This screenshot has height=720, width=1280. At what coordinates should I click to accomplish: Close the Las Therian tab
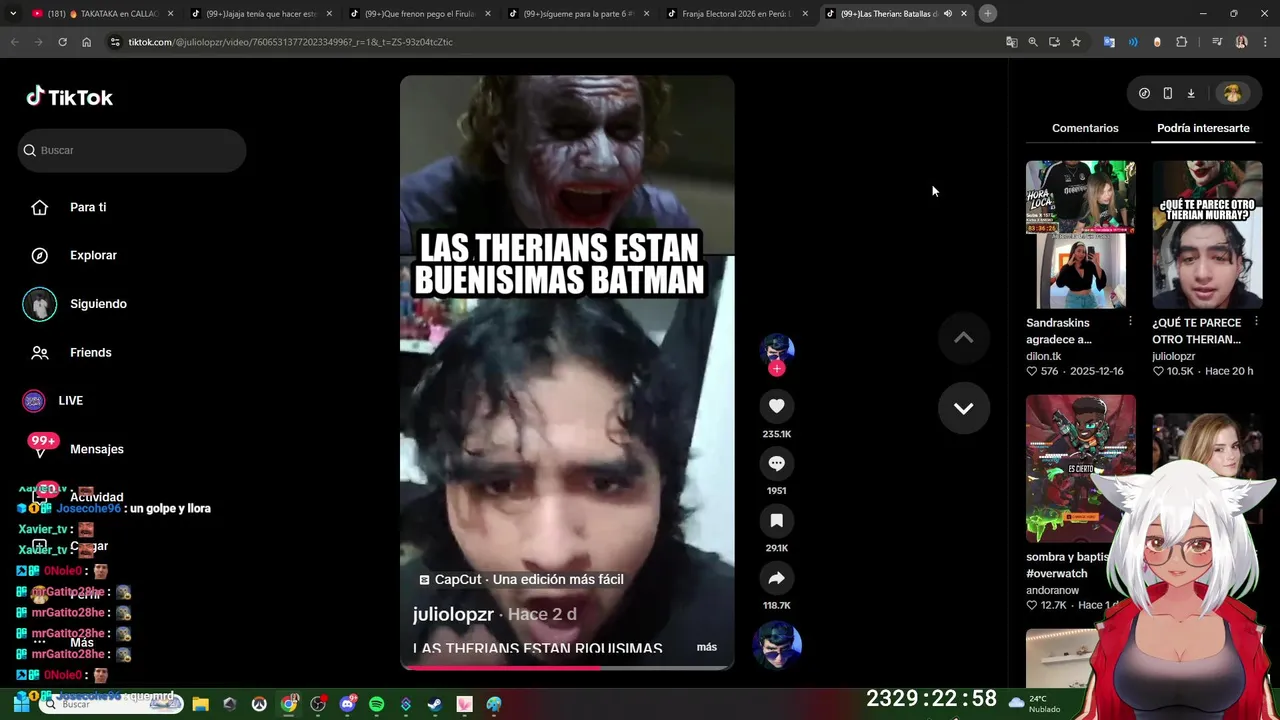click(963, 14)
